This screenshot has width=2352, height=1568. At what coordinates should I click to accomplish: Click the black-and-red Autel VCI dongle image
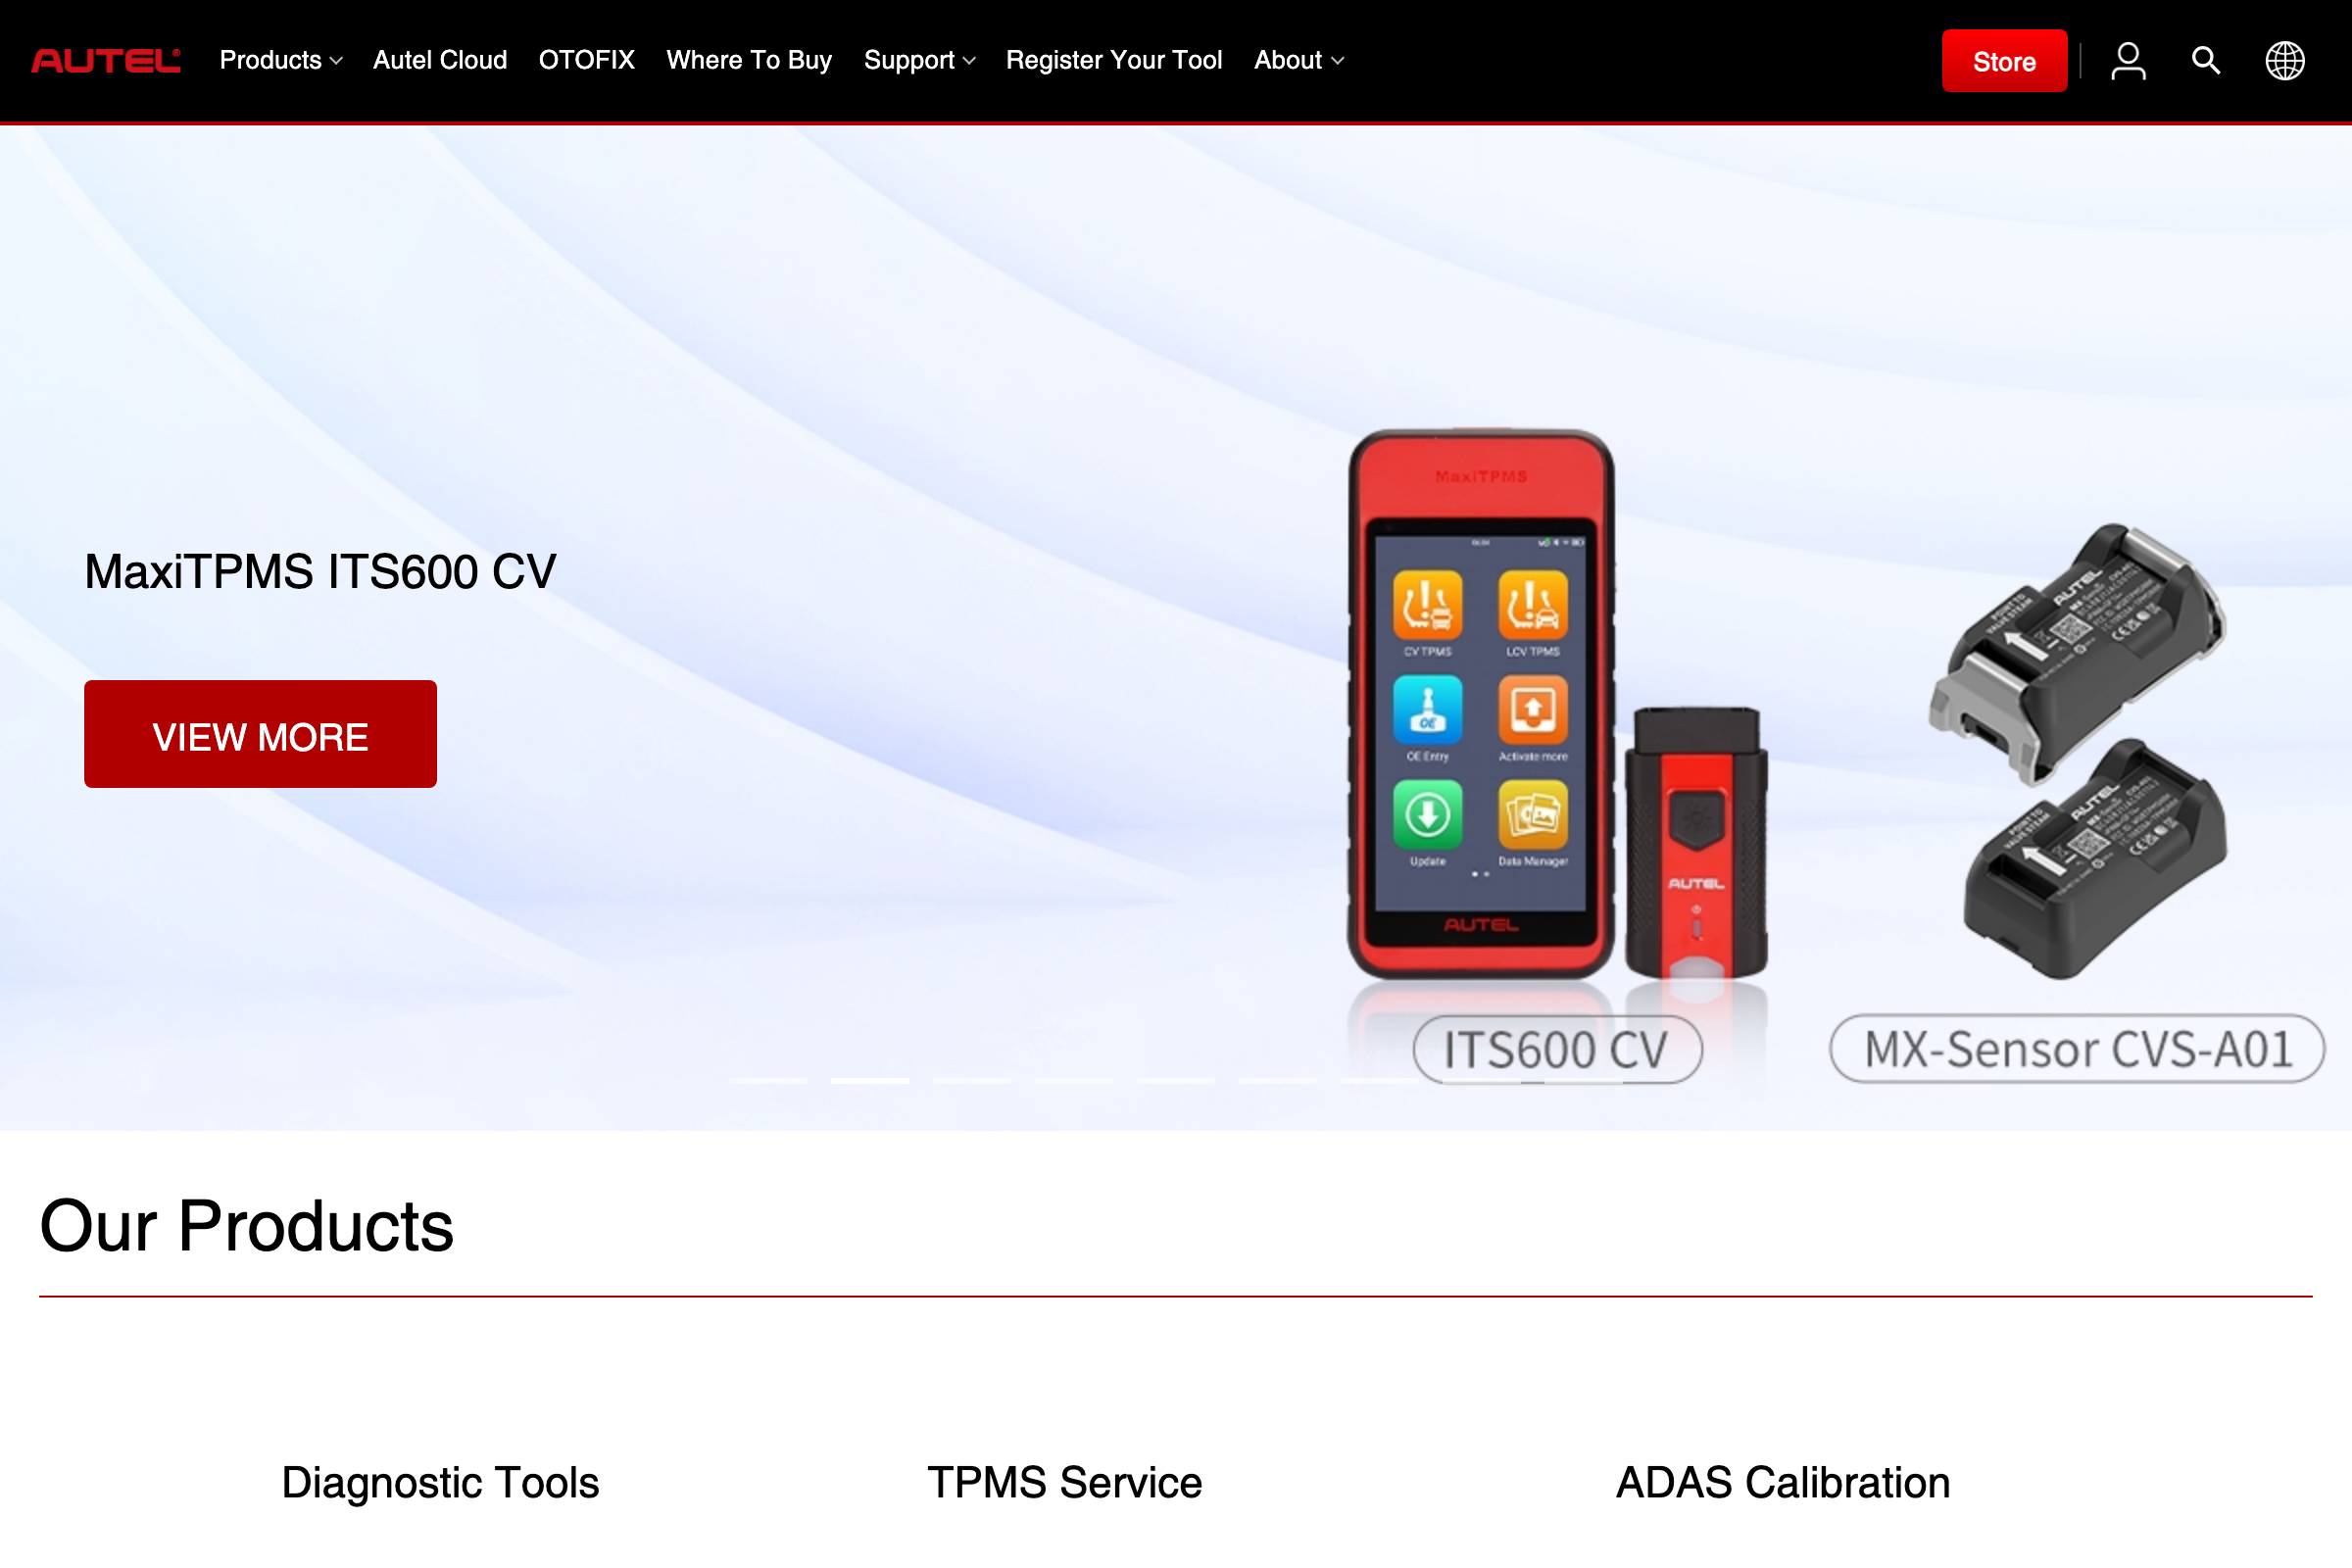click(x=1696, y=842)
